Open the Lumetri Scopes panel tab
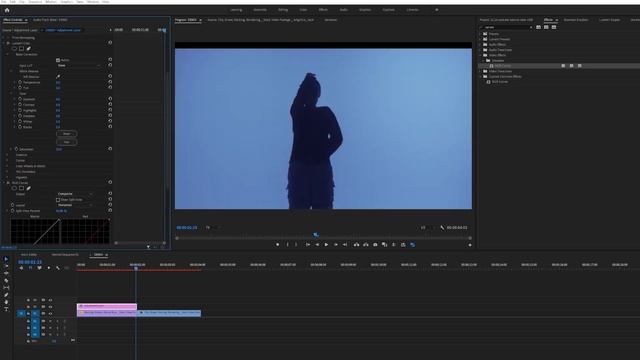640x360 pixels. tap(609, 20)
